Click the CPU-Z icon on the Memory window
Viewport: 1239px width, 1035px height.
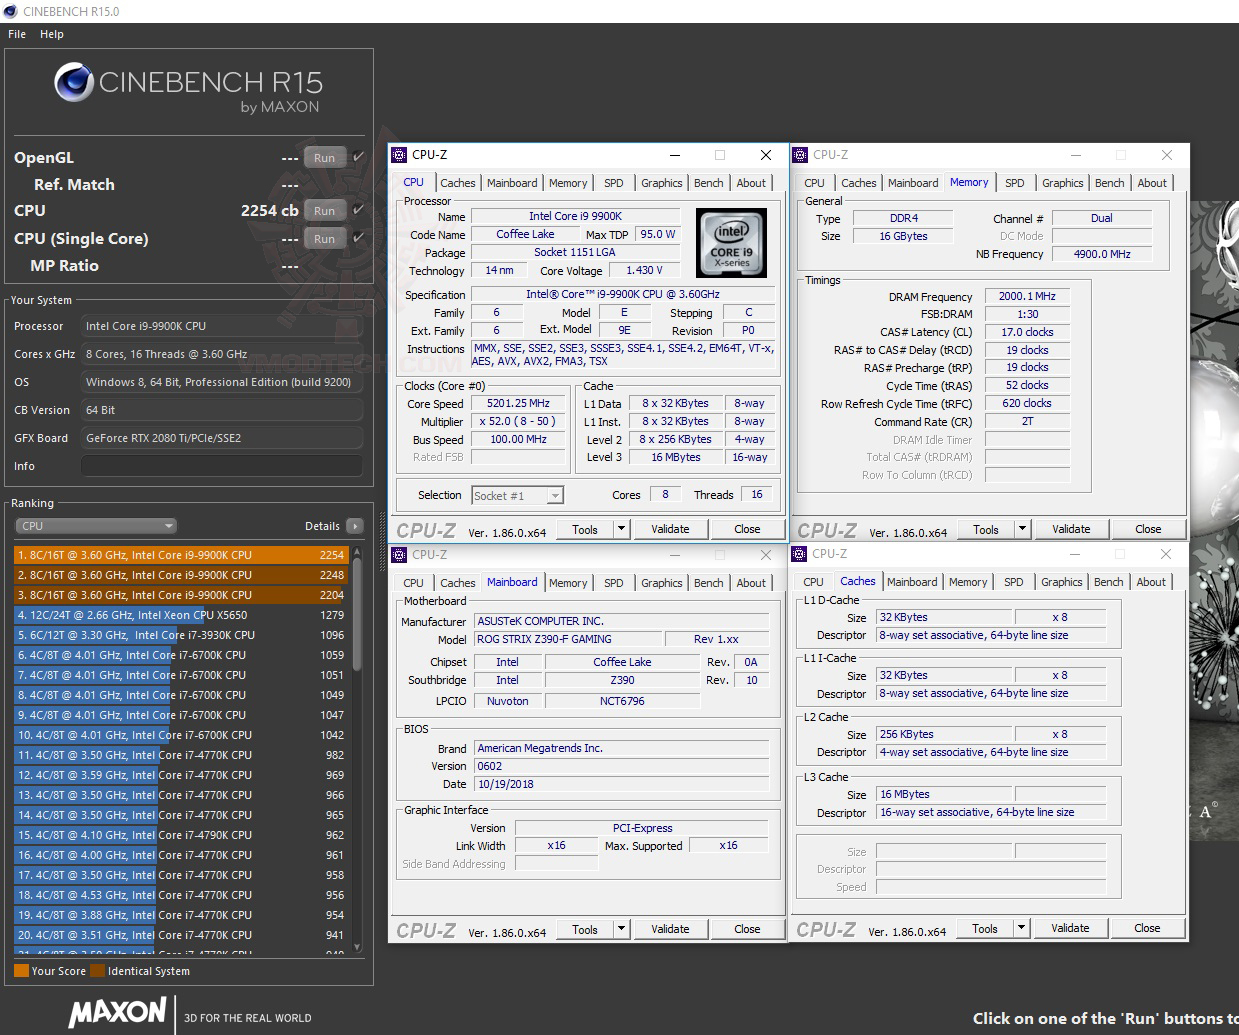click(x=800, y=155)
